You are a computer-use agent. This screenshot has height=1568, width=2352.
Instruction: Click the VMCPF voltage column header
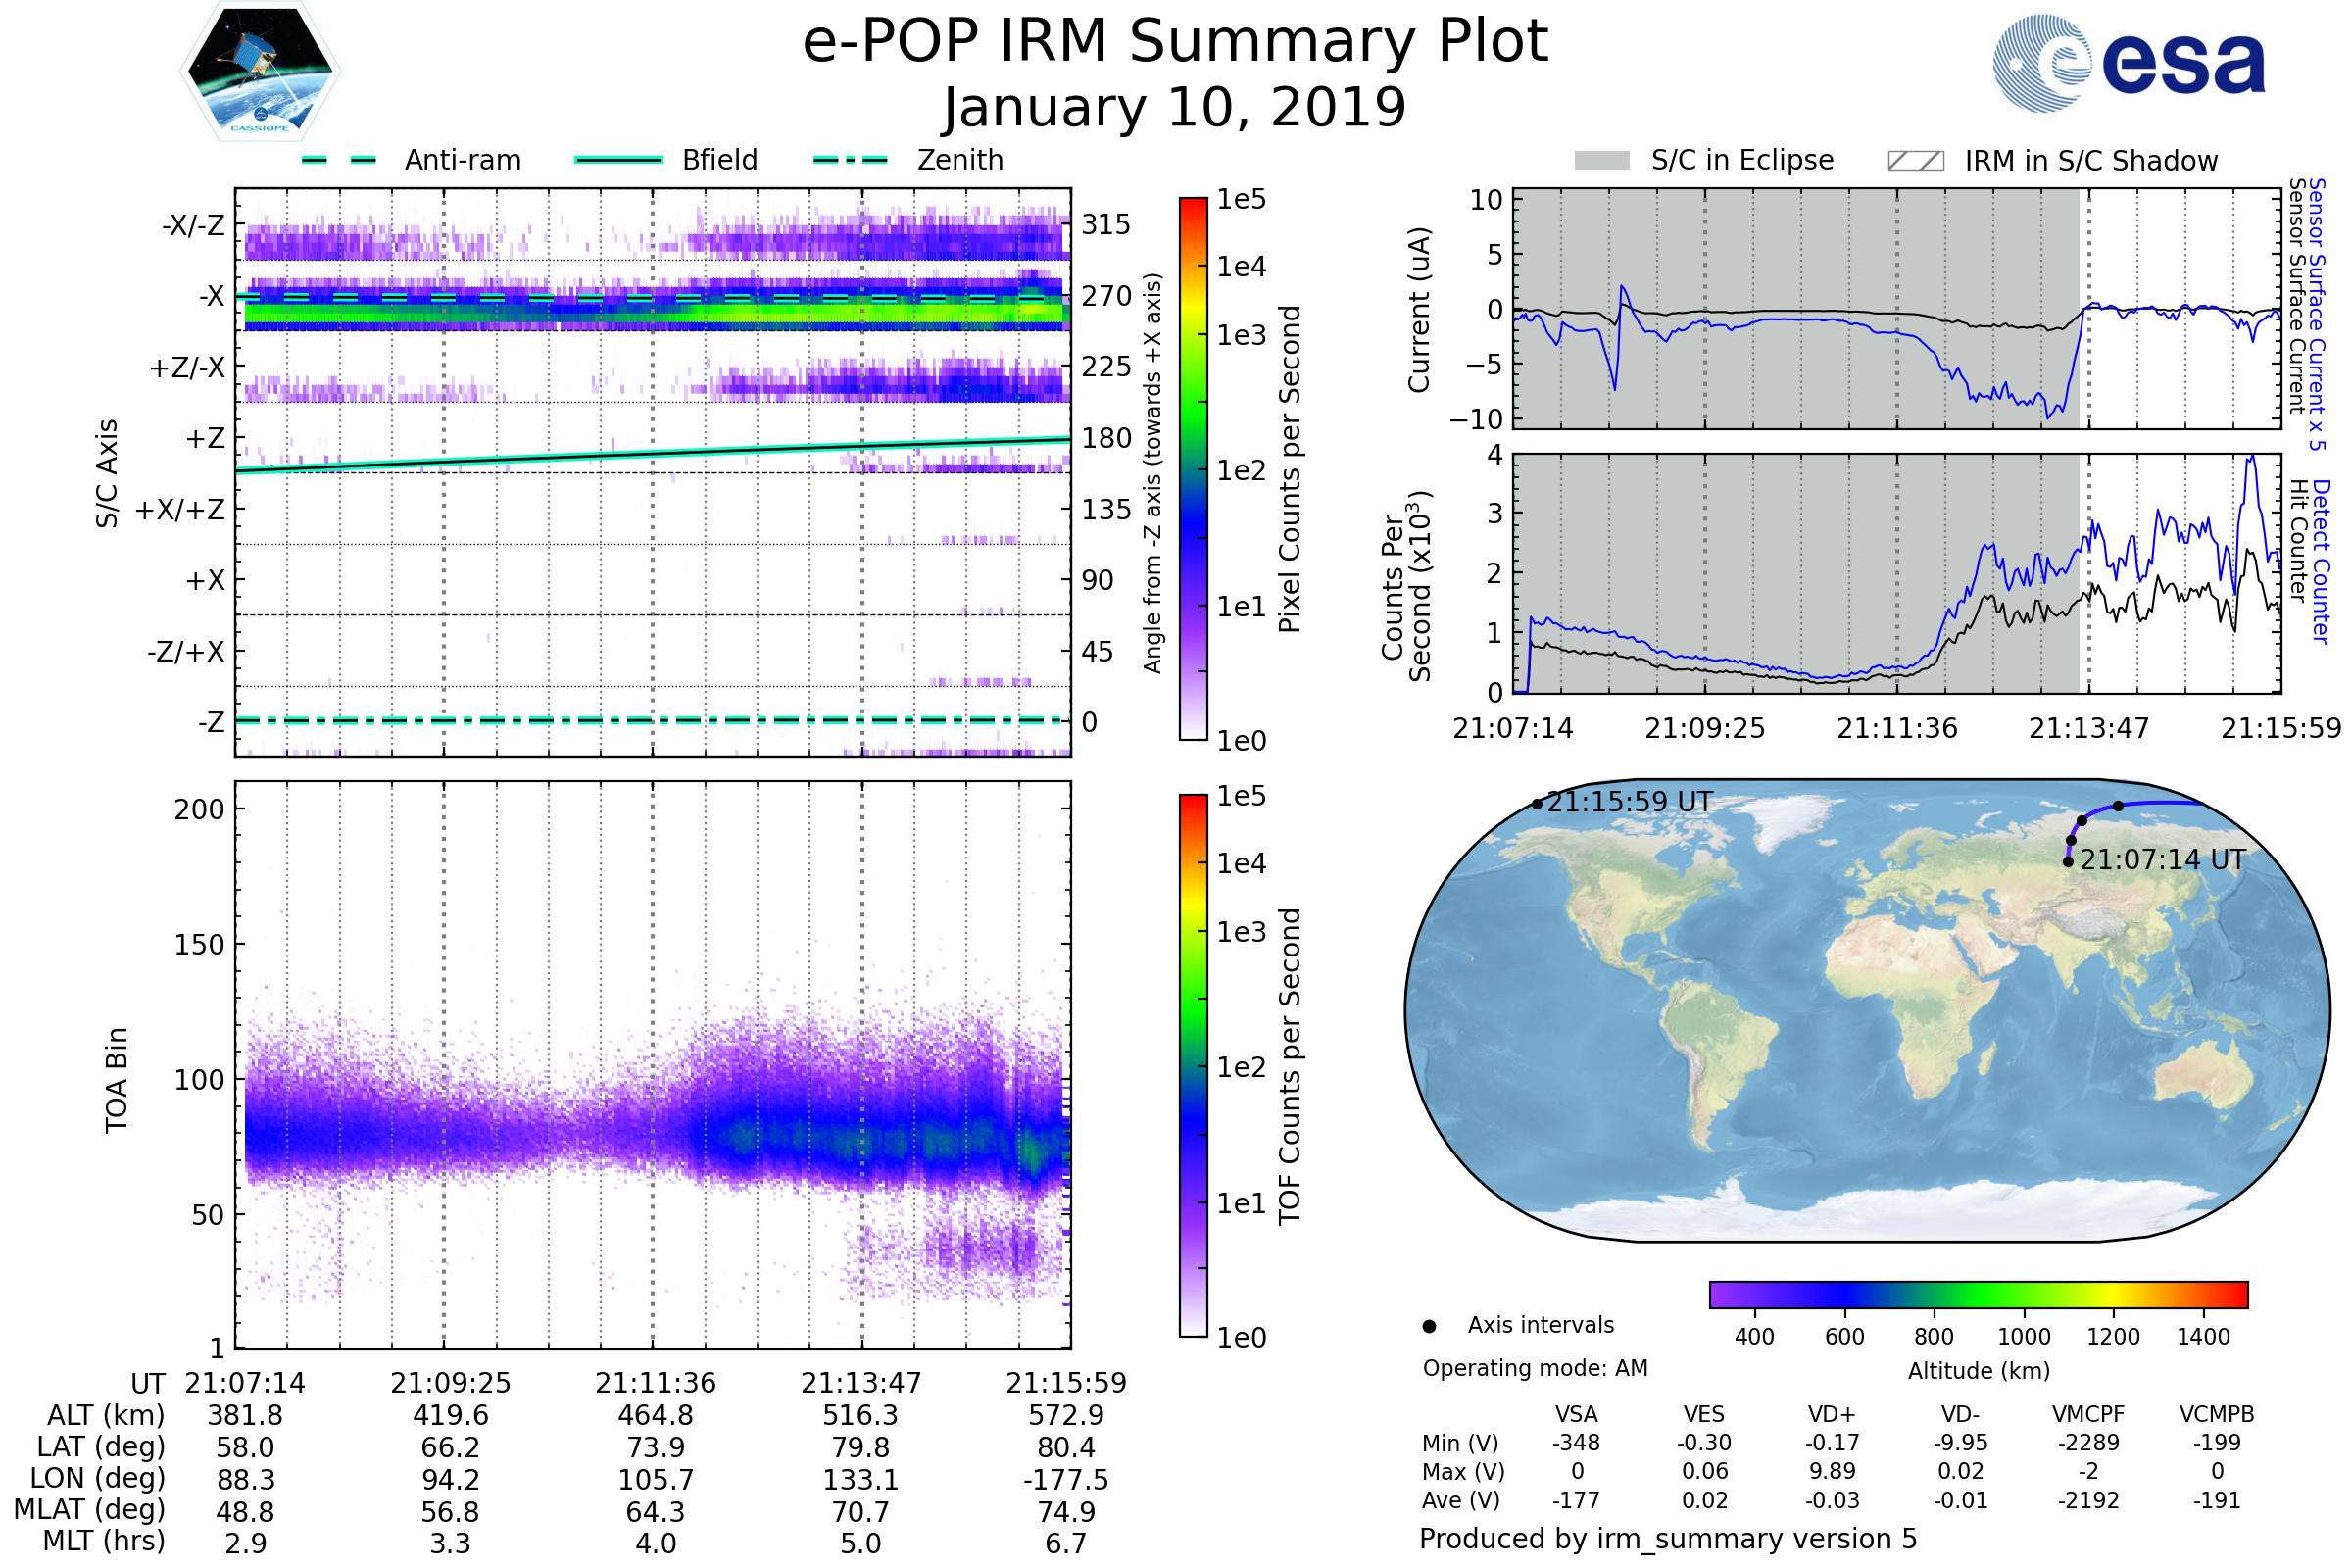click(x=2088, y=1414)
